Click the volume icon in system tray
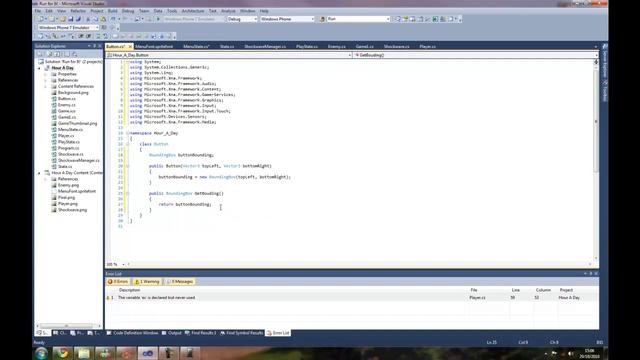The image size is (640, 360). click(571, 353)
